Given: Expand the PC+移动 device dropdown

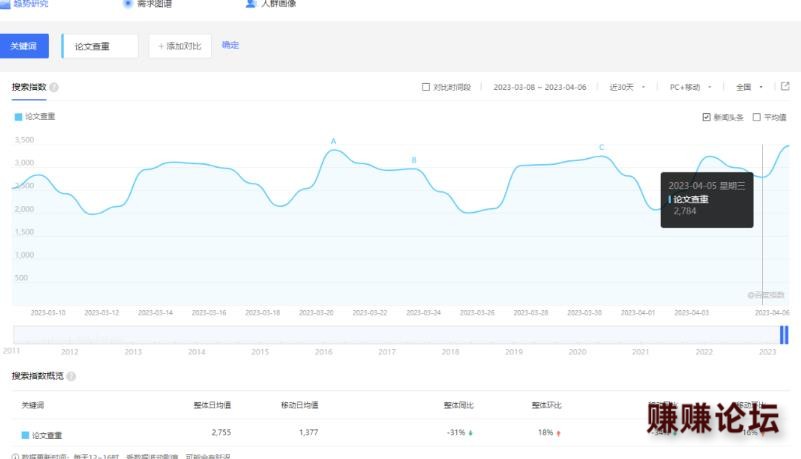Looking at the screenshot, I should click(x=691, y=87).
